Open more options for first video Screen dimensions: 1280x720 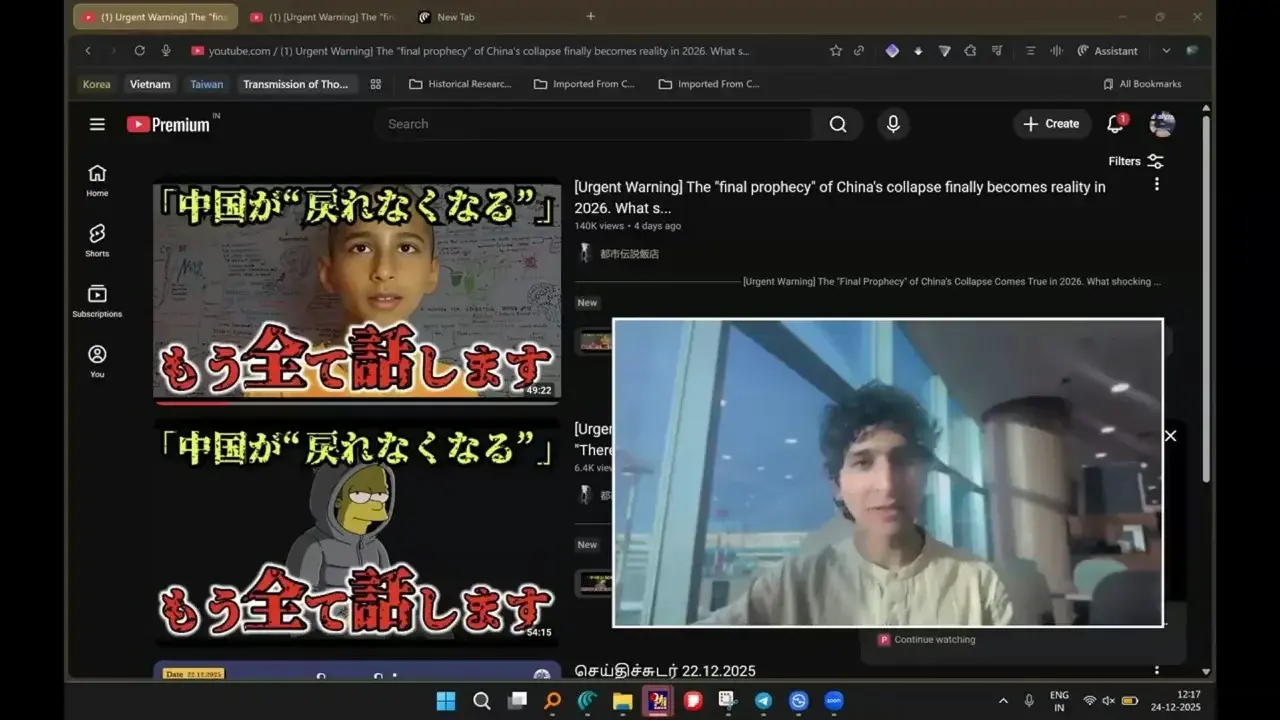pyautogui.click(x=1157, y=184)
